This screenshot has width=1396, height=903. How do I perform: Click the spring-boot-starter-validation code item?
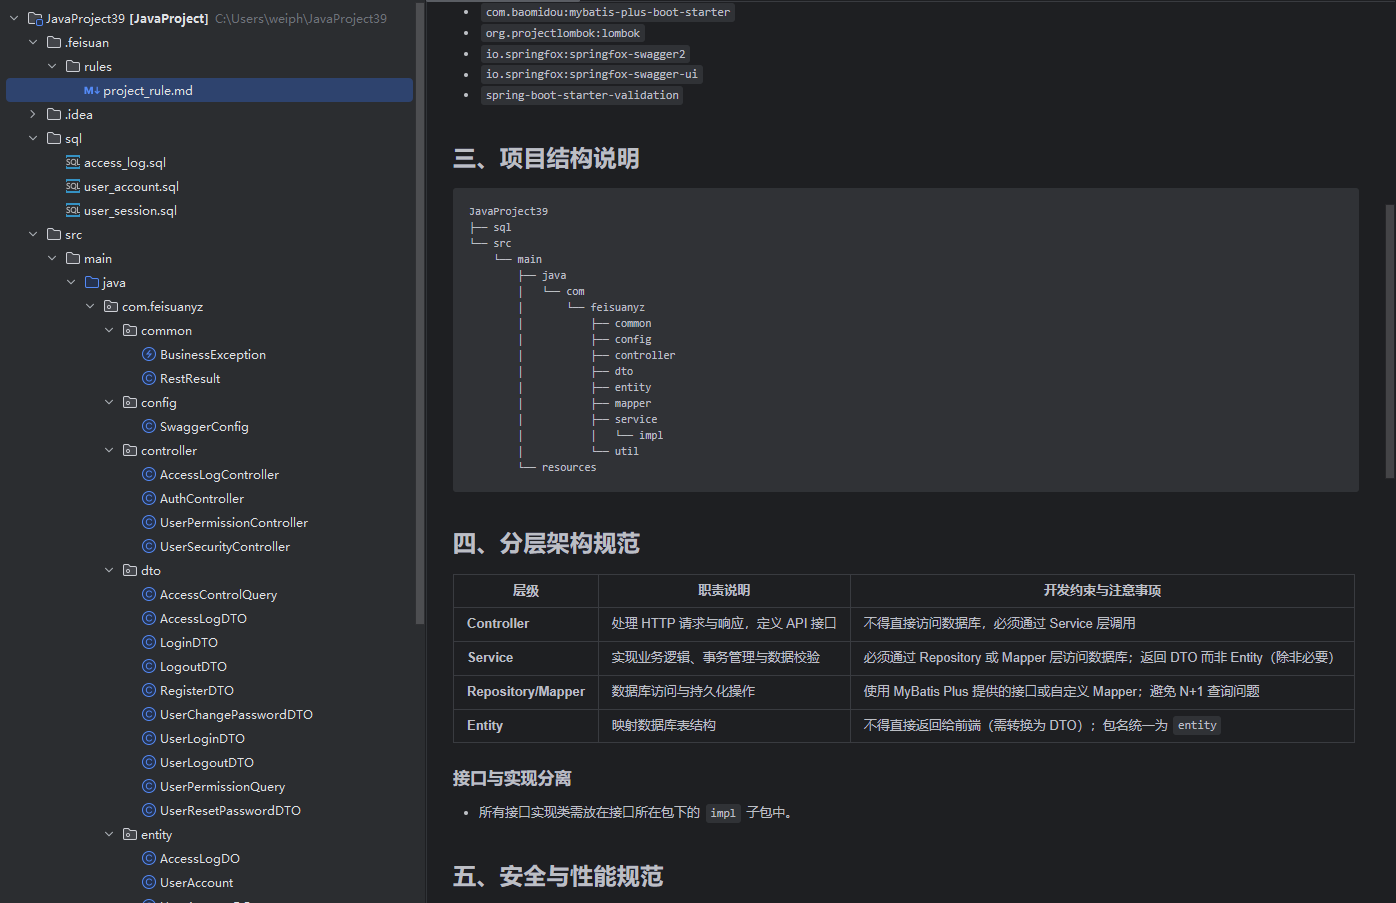tap(582, 95)
